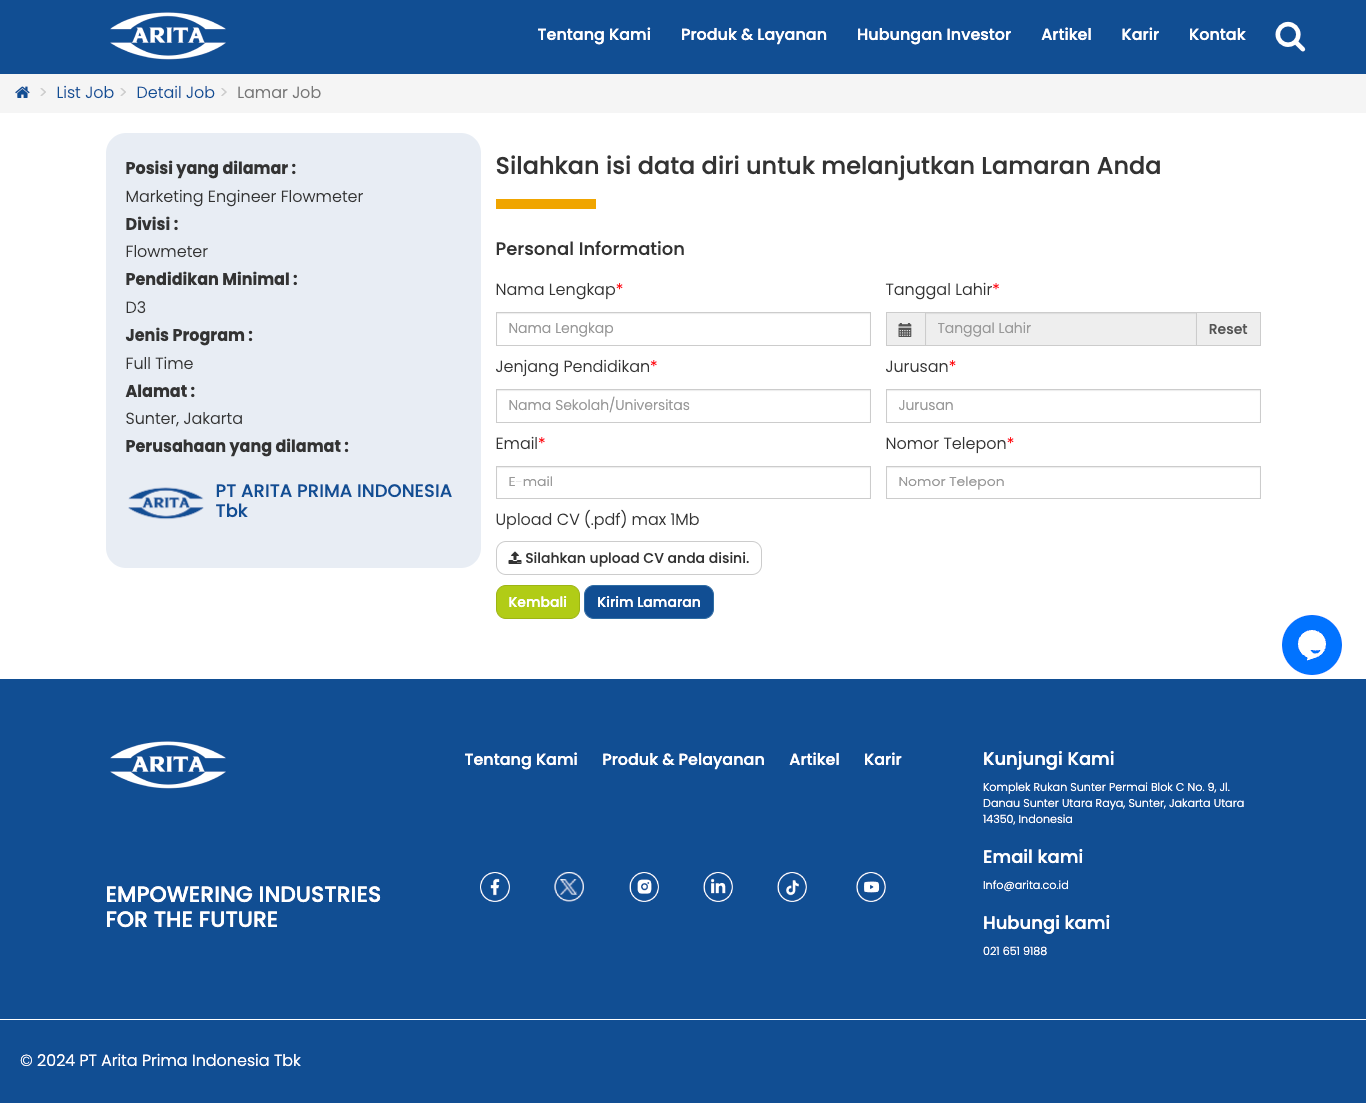Go to Hubungan Investor in navigation
1366x1104 pixels.
[933, 35]
